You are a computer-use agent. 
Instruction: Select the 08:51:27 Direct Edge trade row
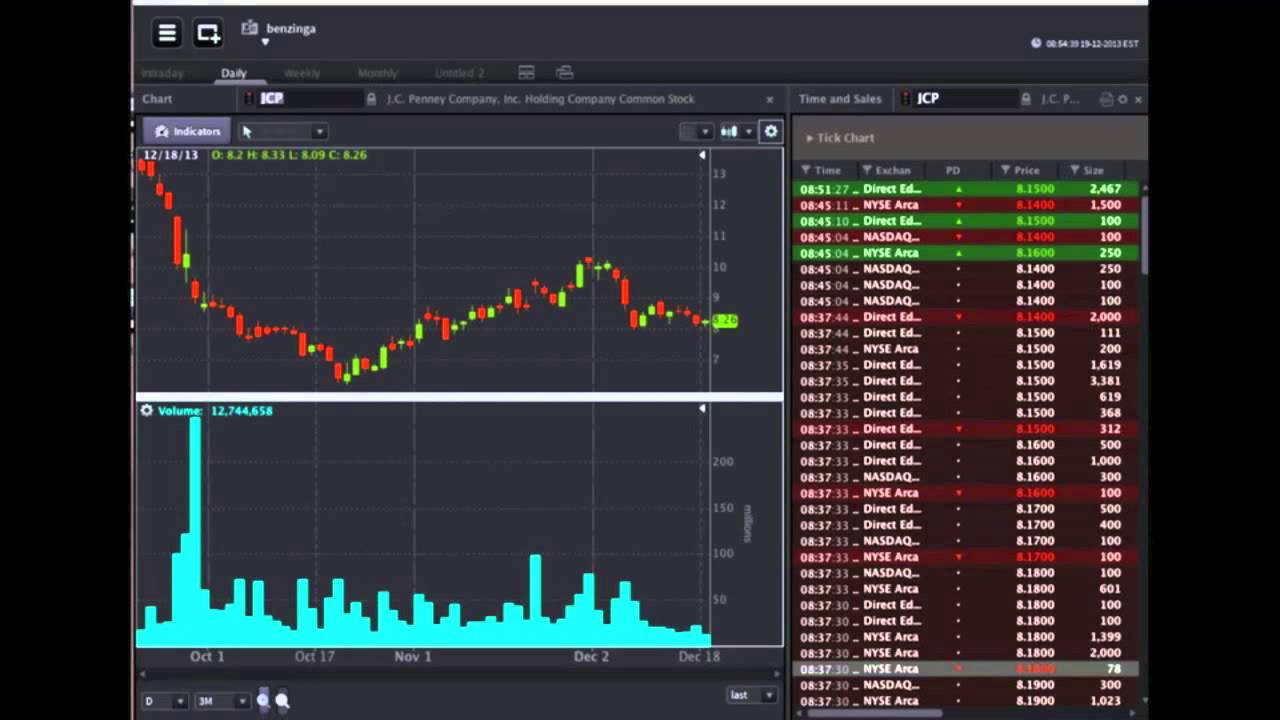click(966, 189)
